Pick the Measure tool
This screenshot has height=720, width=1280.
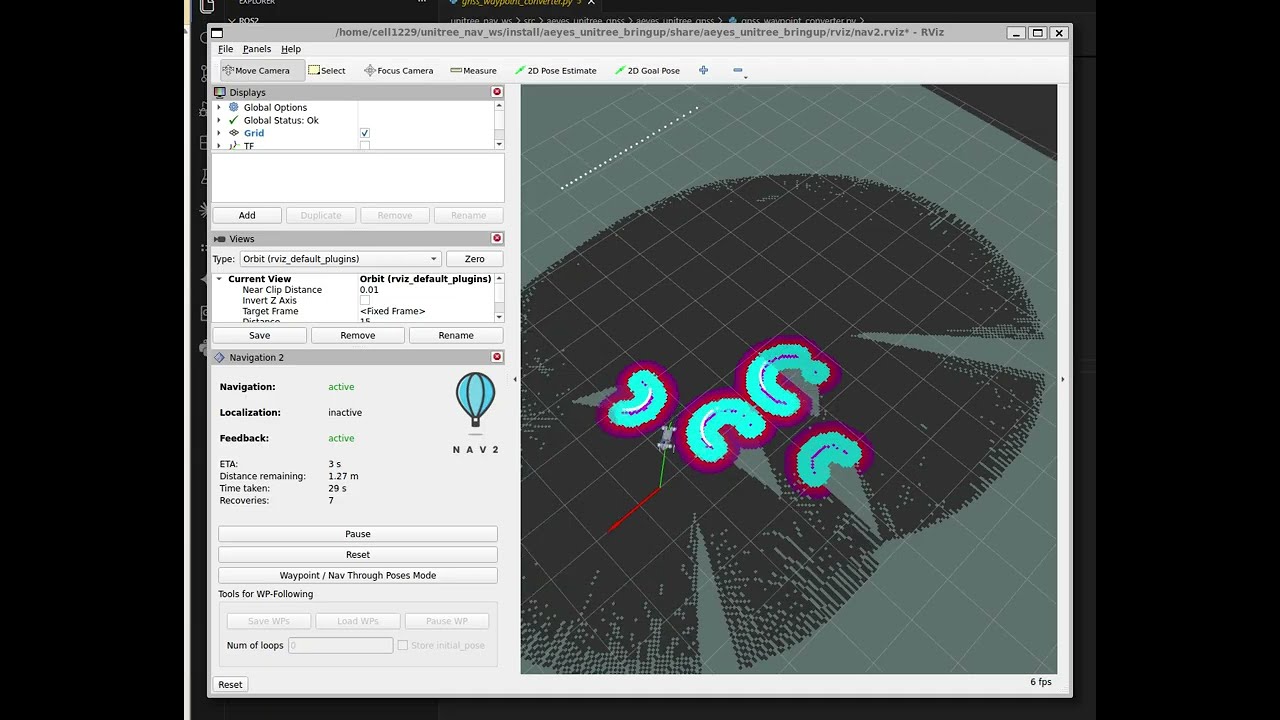[x=473, y=71]
